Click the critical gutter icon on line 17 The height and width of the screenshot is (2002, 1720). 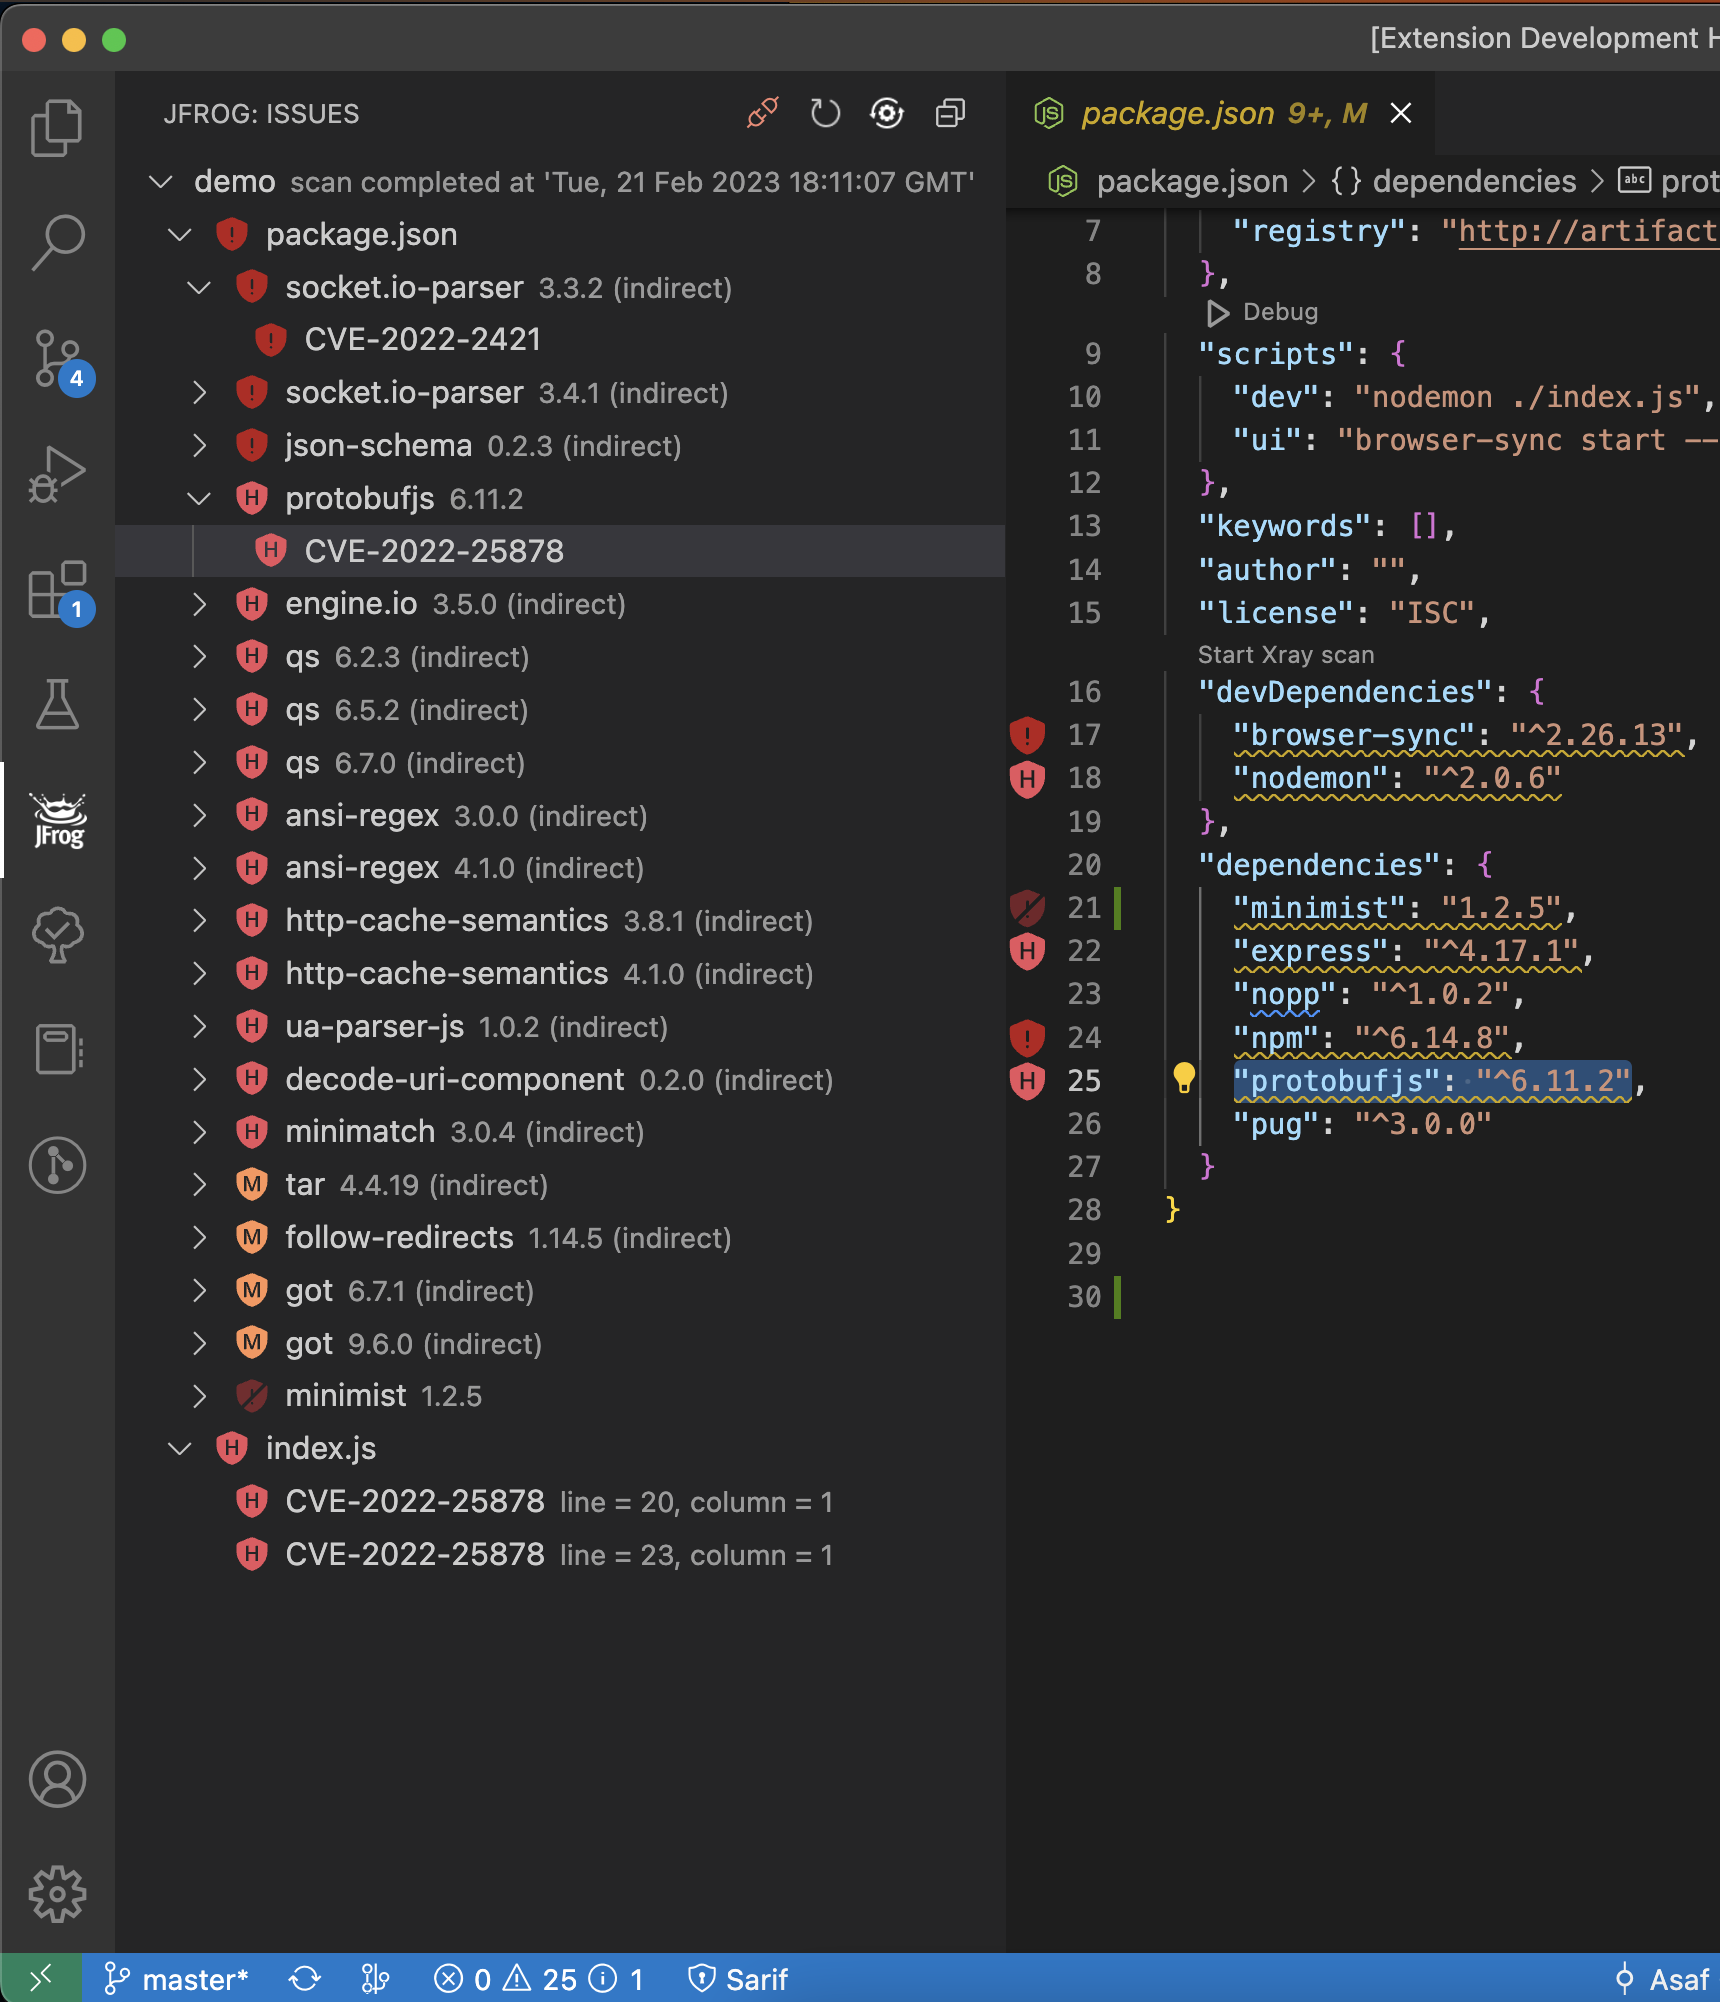(x=1027, y=735)
